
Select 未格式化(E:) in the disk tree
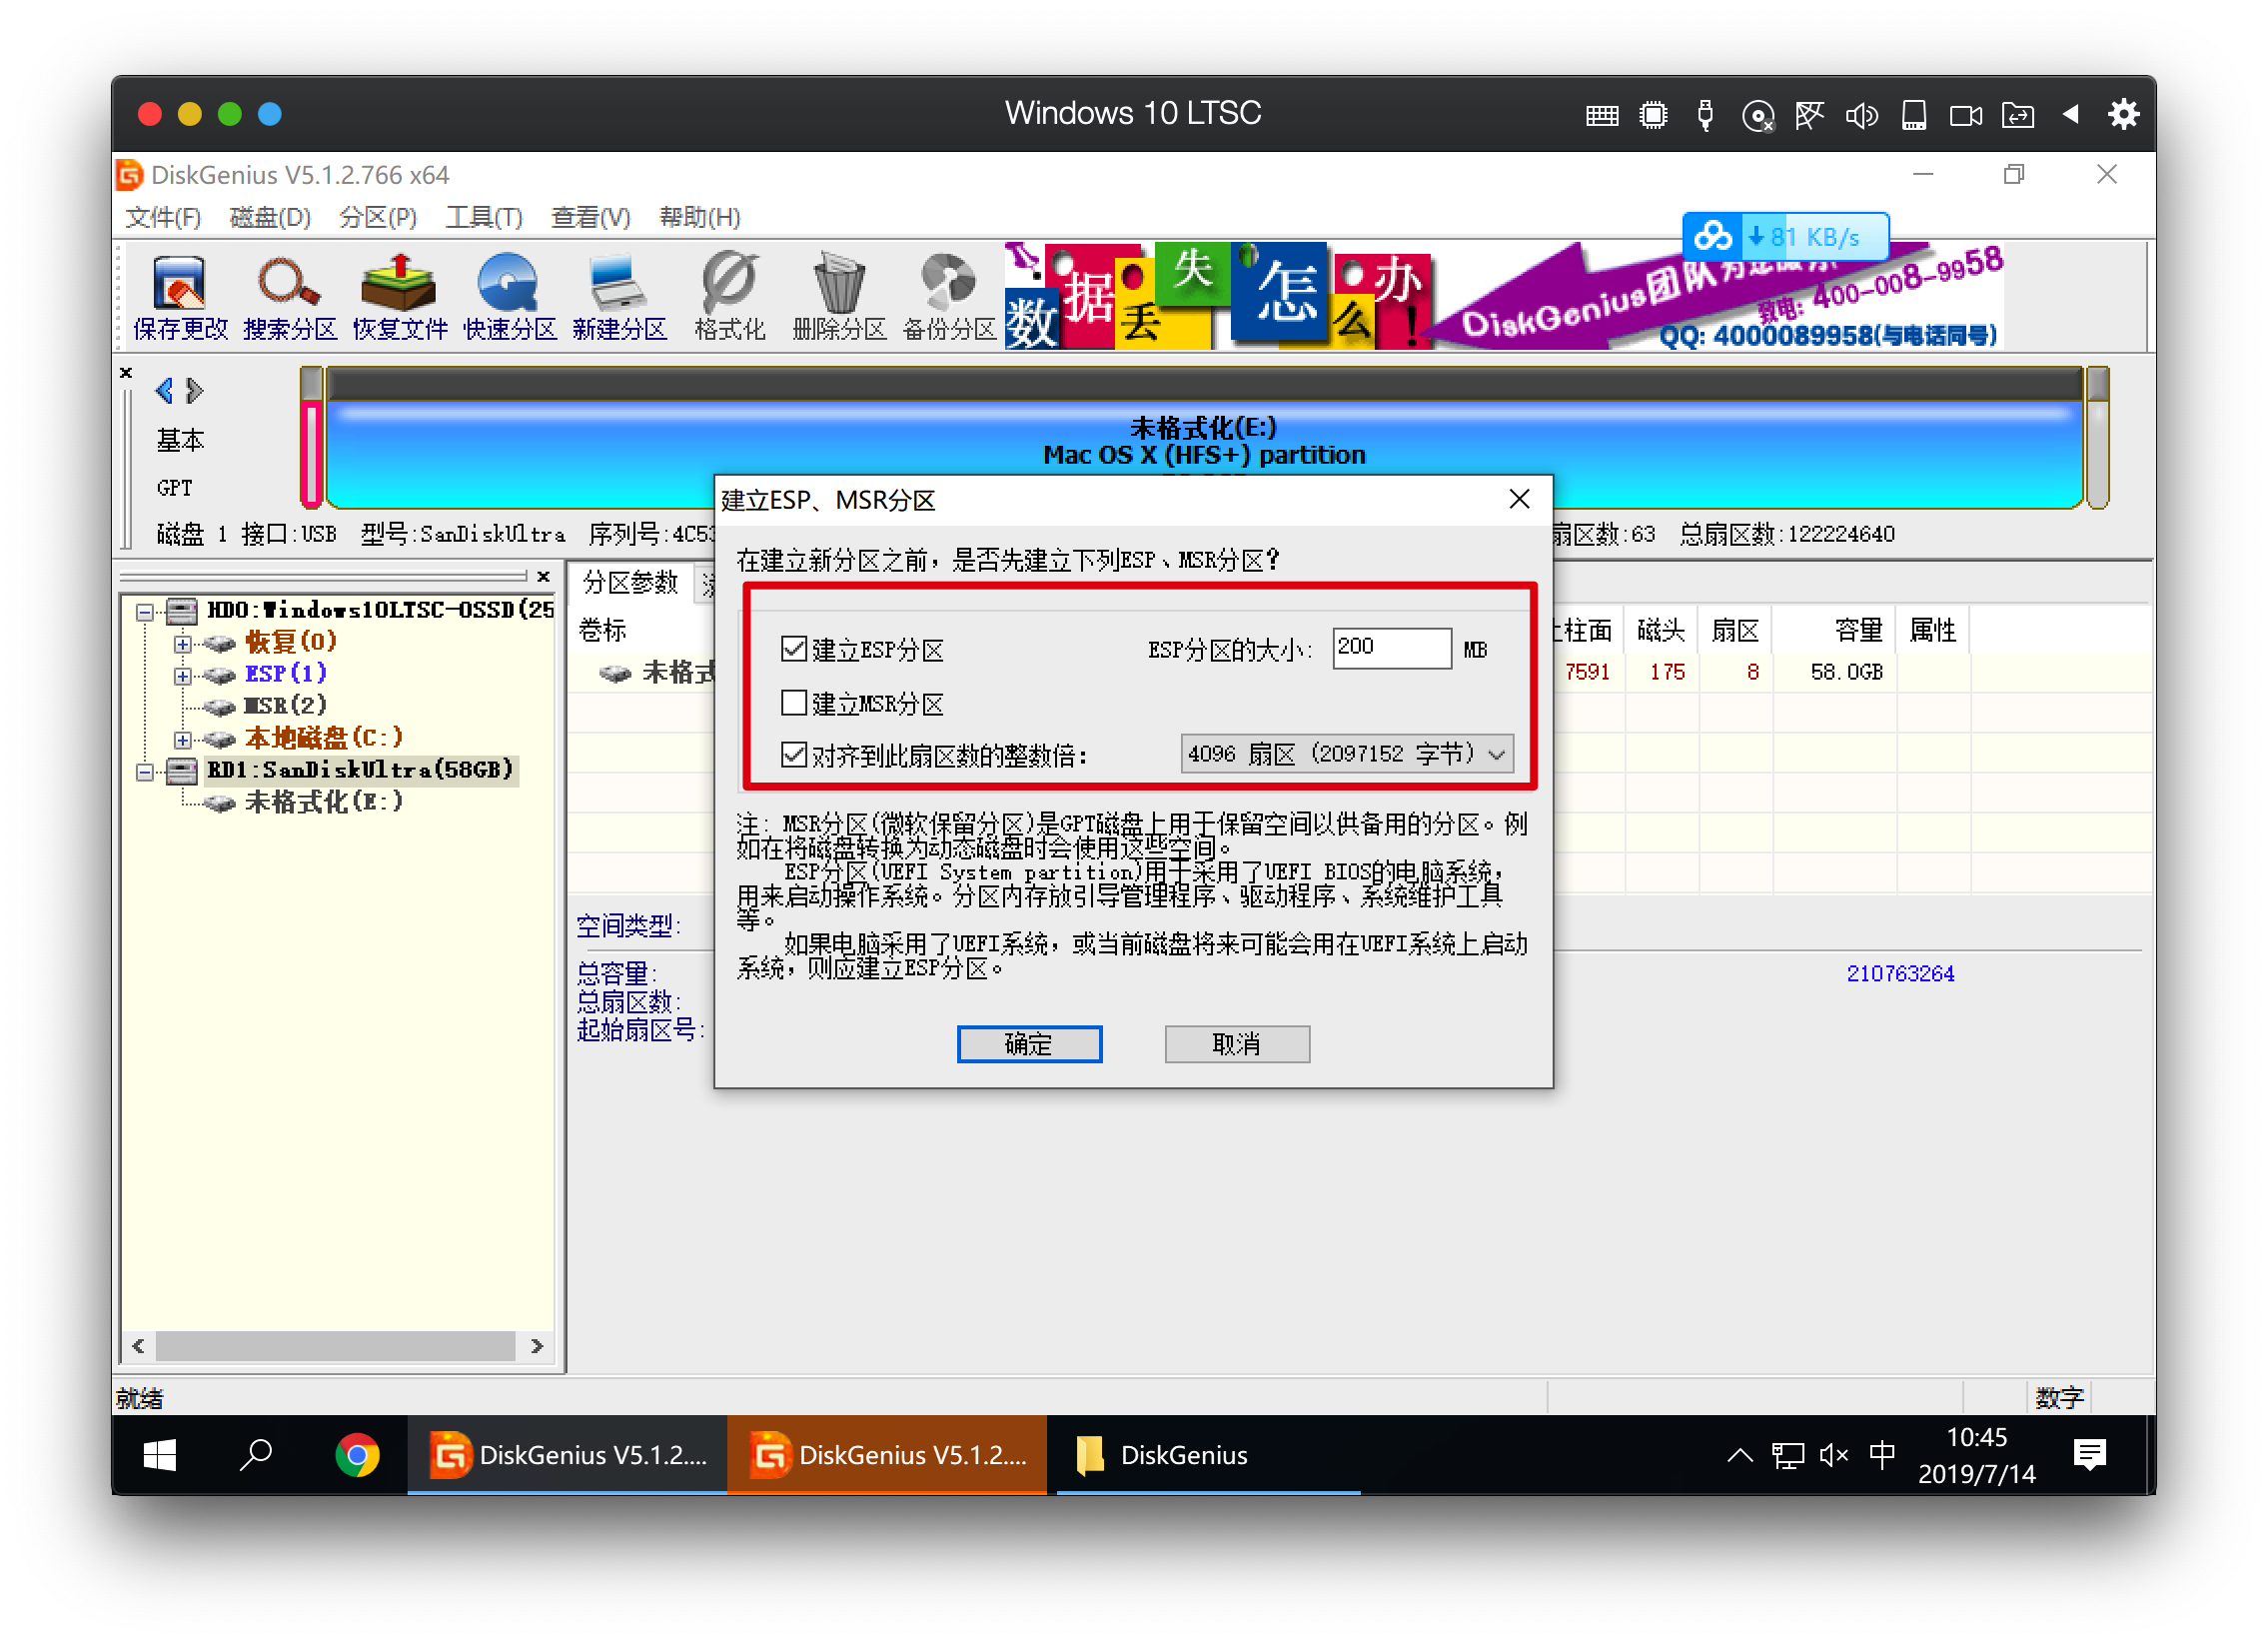click(323, 802)
